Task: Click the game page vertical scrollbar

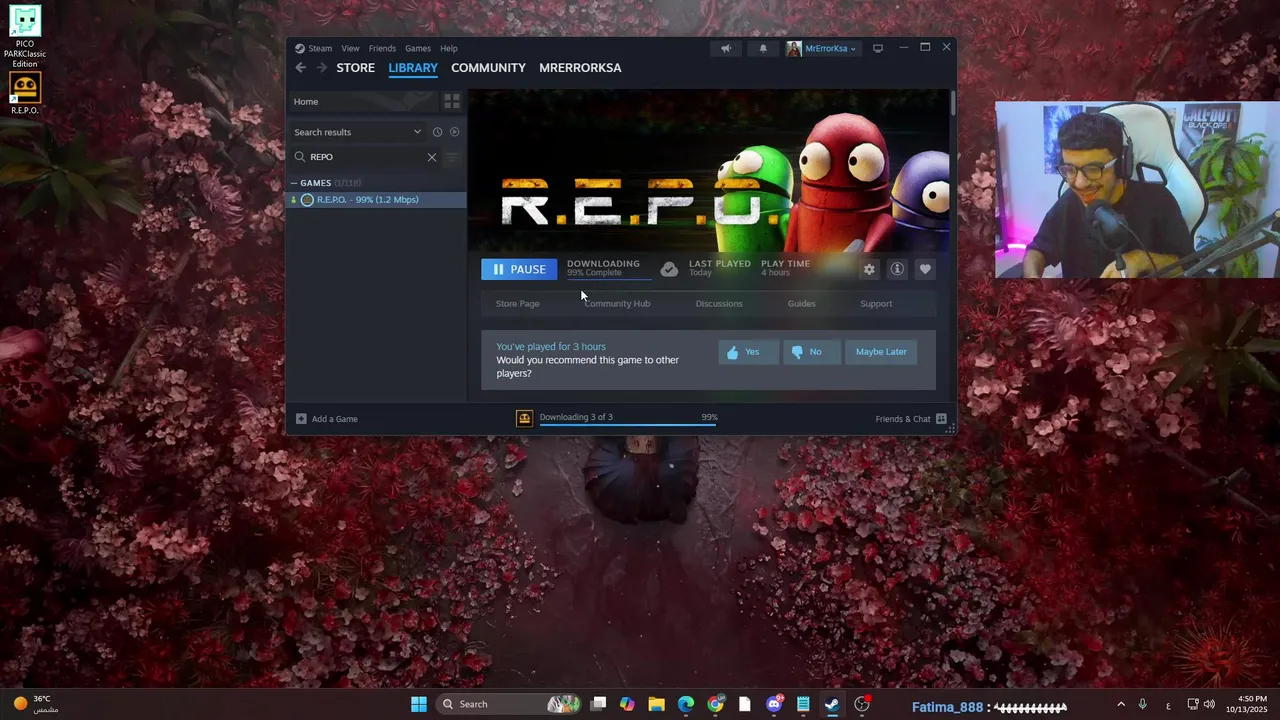Action: (952, 103)
